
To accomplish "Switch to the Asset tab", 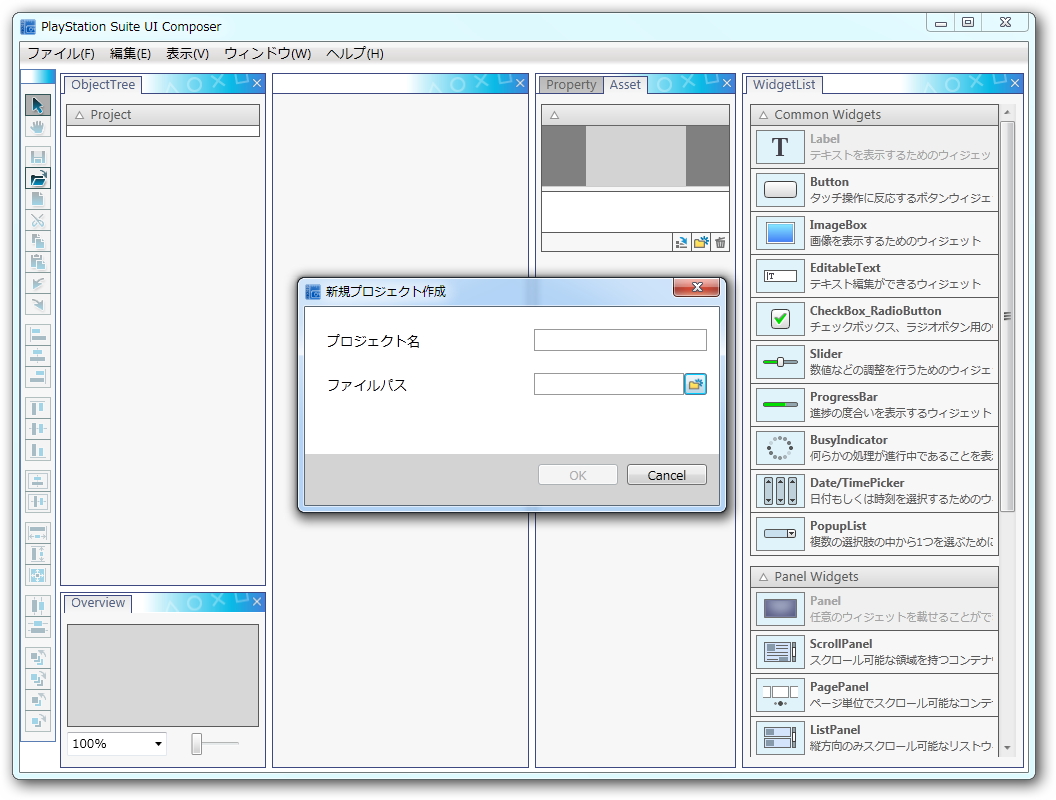I will point(625,85).
